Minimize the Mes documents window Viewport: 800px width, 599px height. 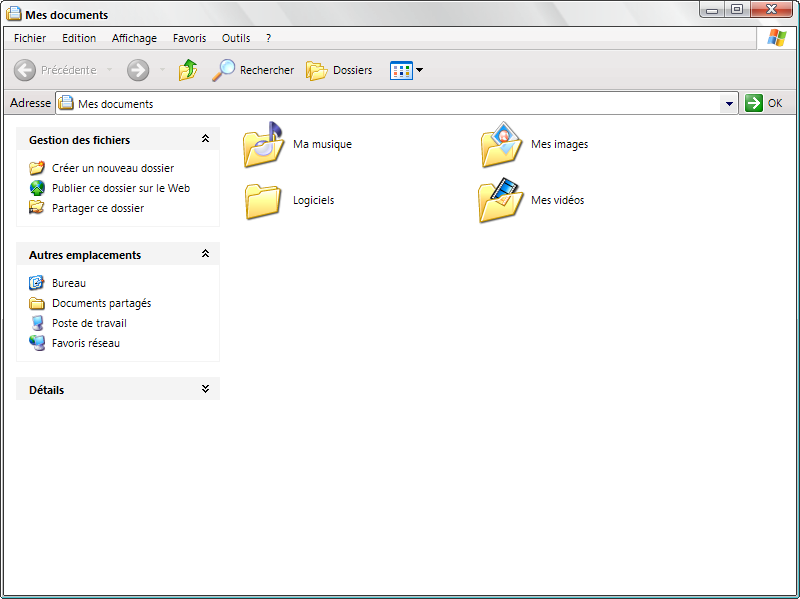pos(712,10)
